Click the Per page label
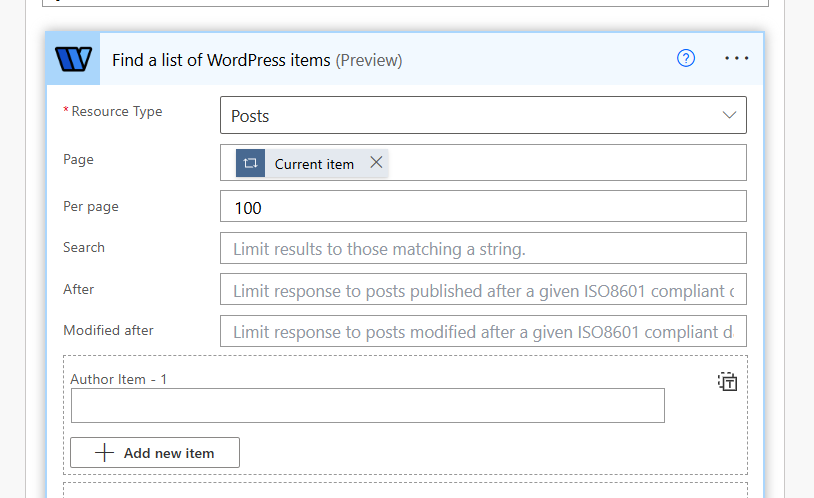 tap(91, 207)
